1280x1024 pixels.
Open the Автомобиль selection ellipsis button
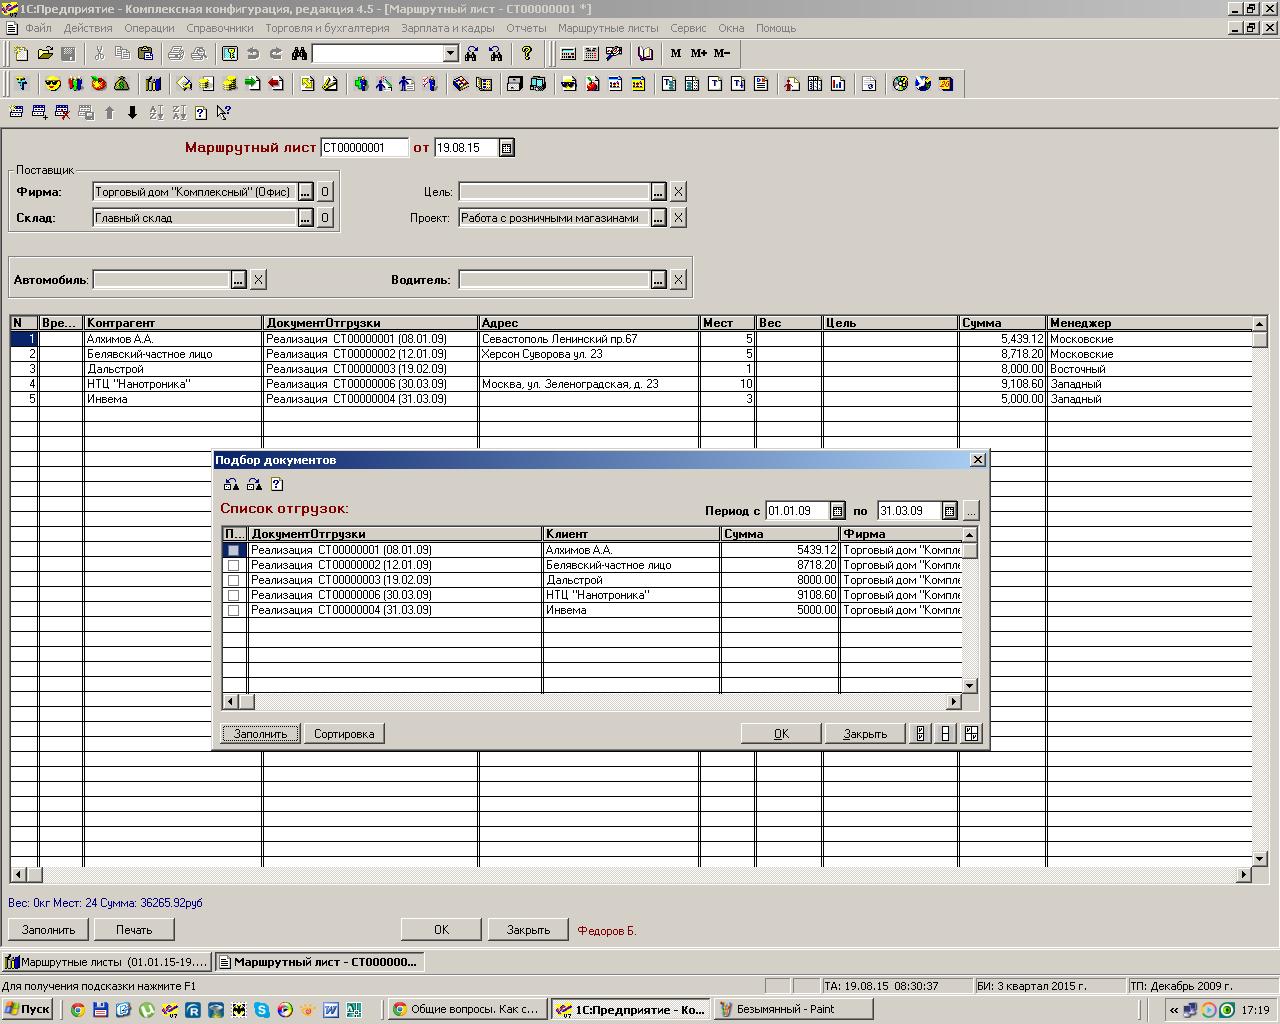click(x=238, y=280)
